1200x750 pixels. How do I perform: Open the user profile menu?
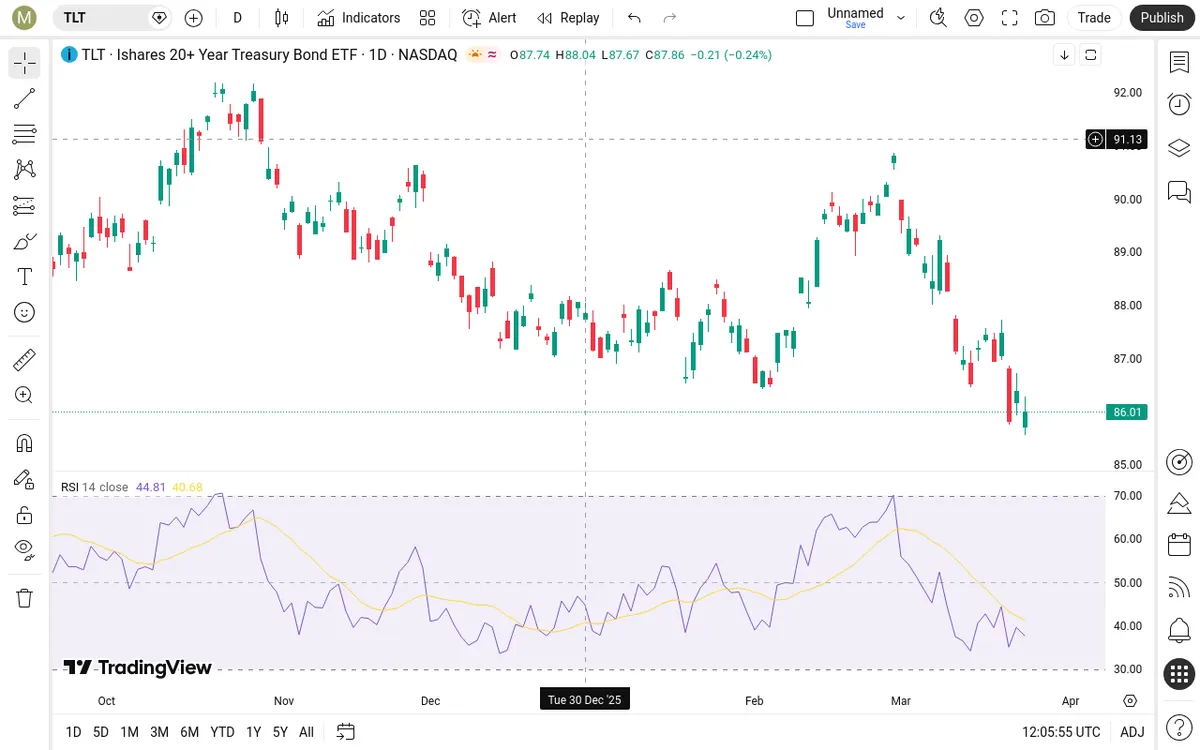[x=25, y=17]
